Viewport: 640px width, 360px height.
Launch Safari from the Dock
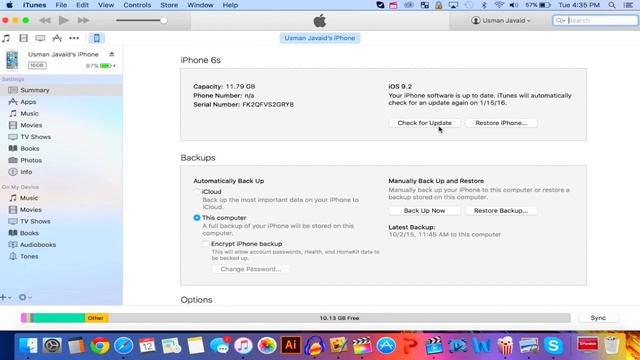point(124,346)
